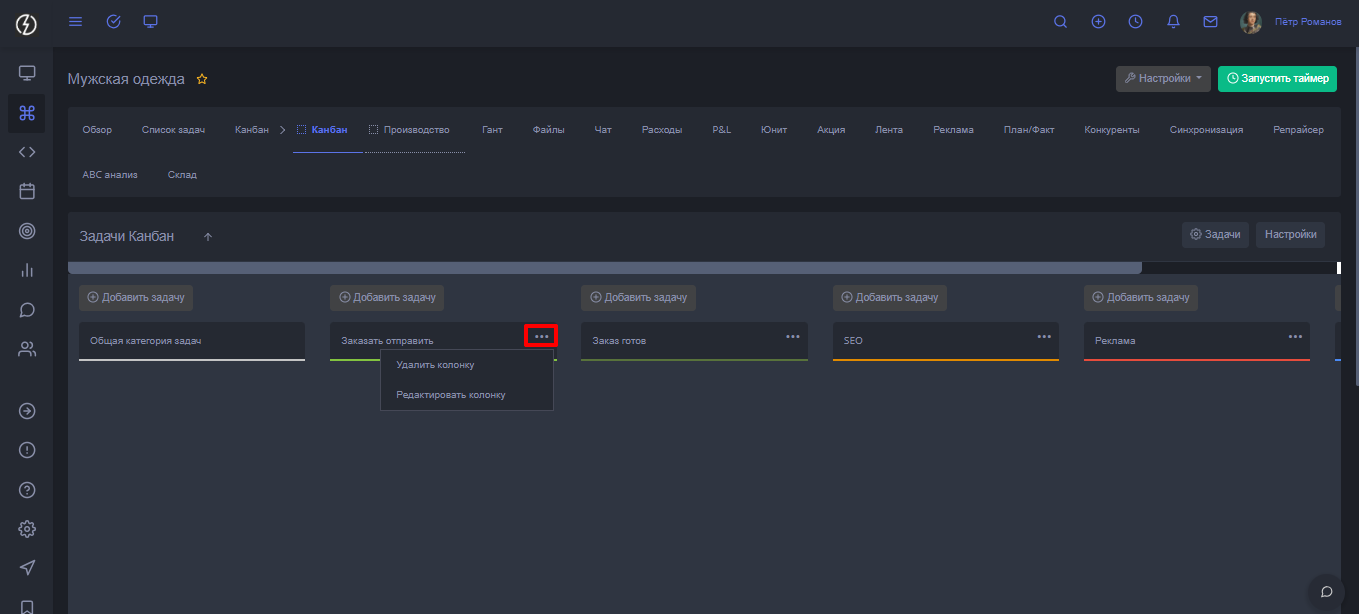This screenshot has height=614, width=1359.
Task: Expand the Настройки dropdown near timer button
Action: click(1163, 79)
